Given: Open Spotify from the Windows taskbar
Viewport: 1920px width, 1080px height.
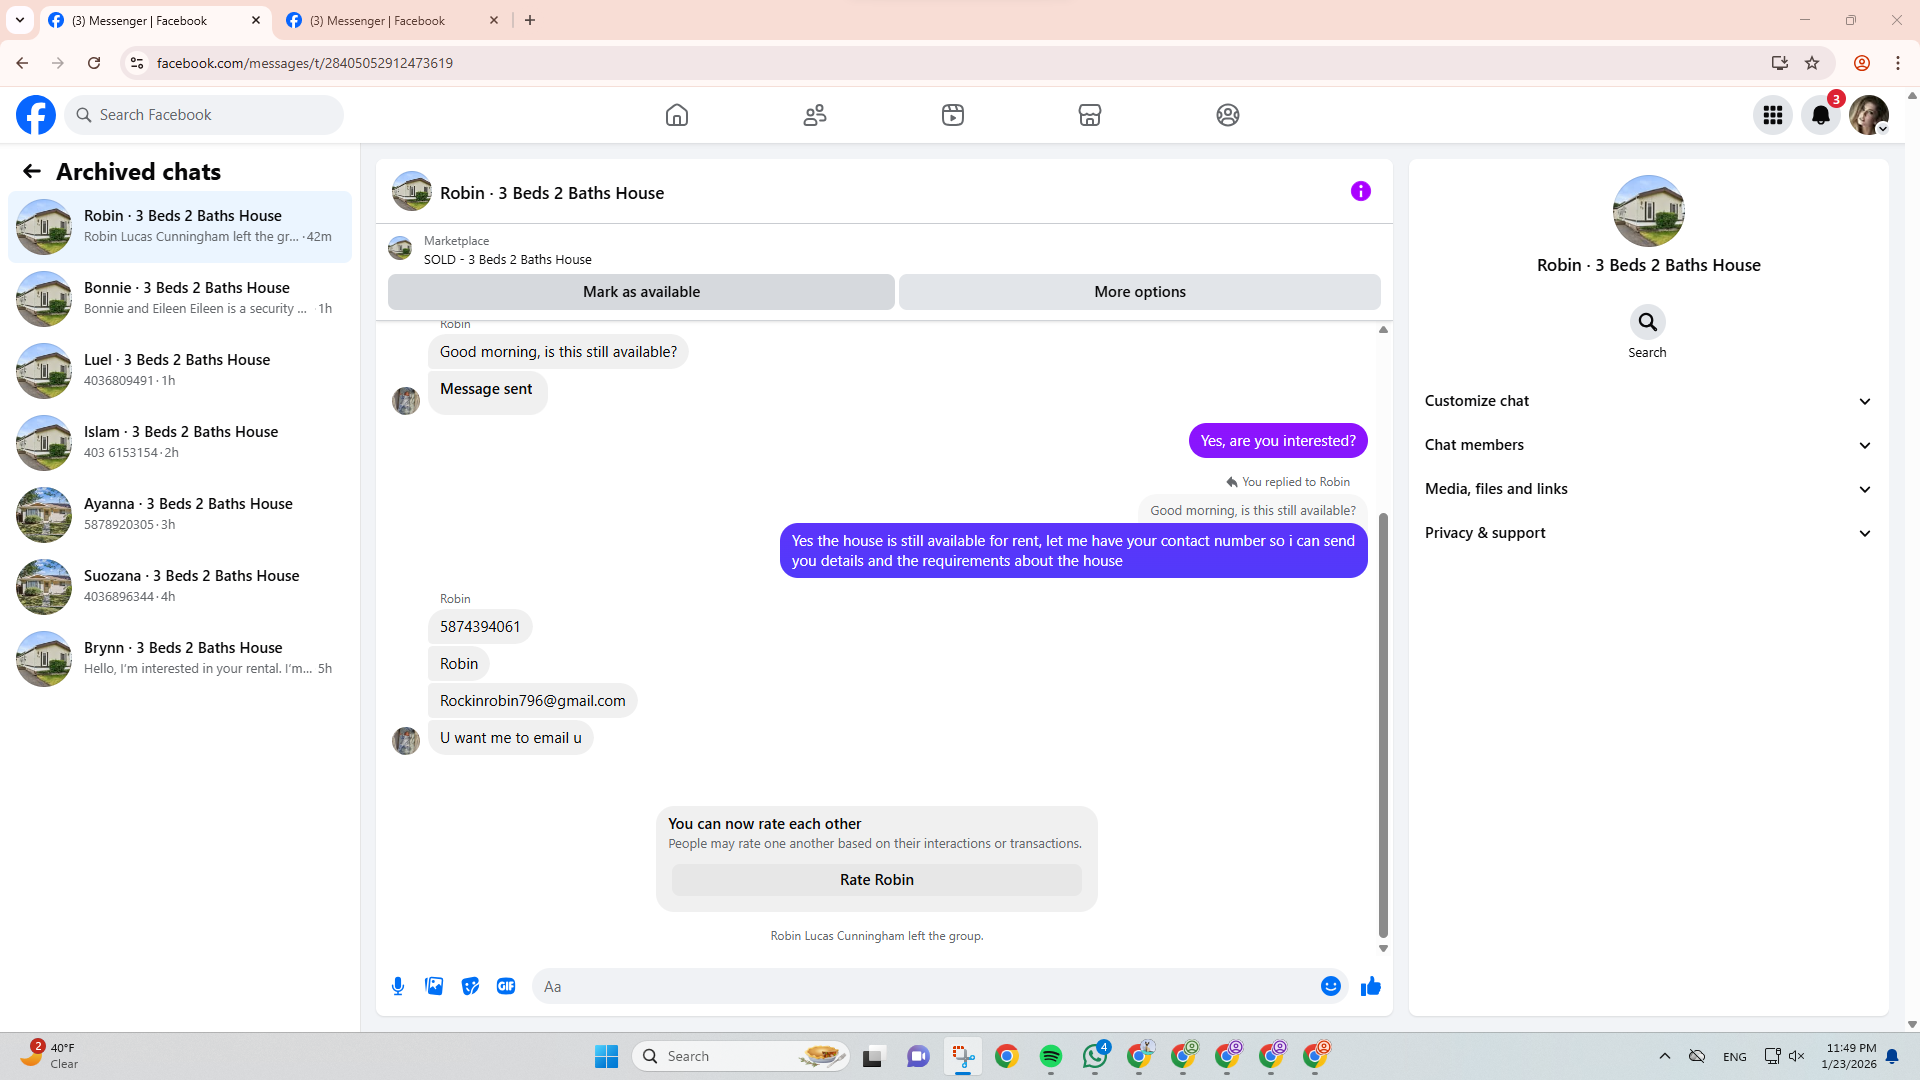Looking at the screenshot, I should [1050, 1056].
